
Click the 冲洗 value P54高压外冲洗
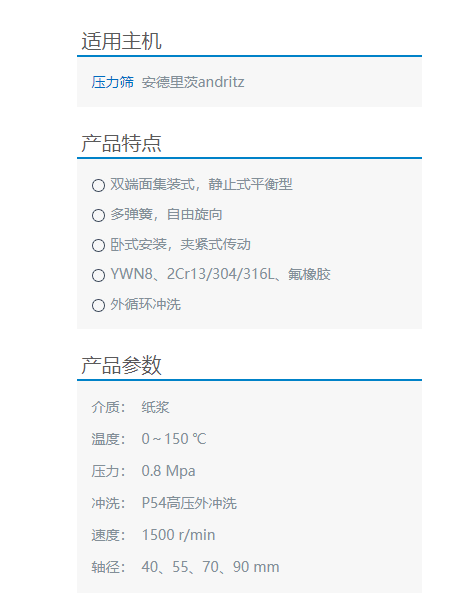point(189,503)
